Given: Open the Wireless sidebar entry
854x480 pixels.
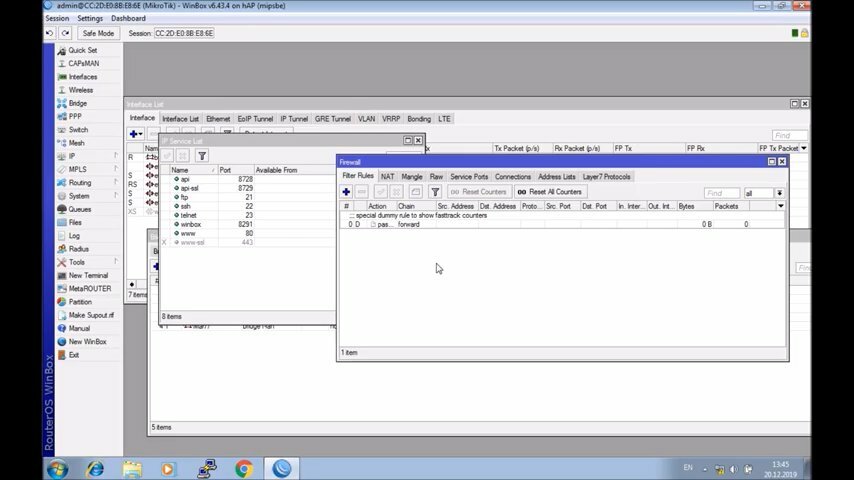Looking at the screenshot, I should tap(80, 90).
